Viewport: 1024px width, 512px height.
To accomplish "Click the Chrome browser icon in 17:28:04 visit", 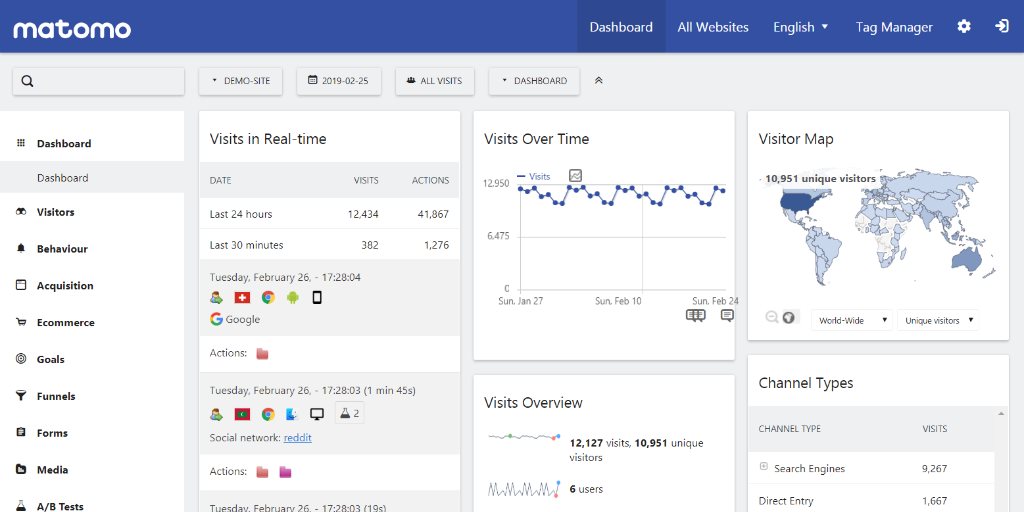I will (x=268, y=298).
